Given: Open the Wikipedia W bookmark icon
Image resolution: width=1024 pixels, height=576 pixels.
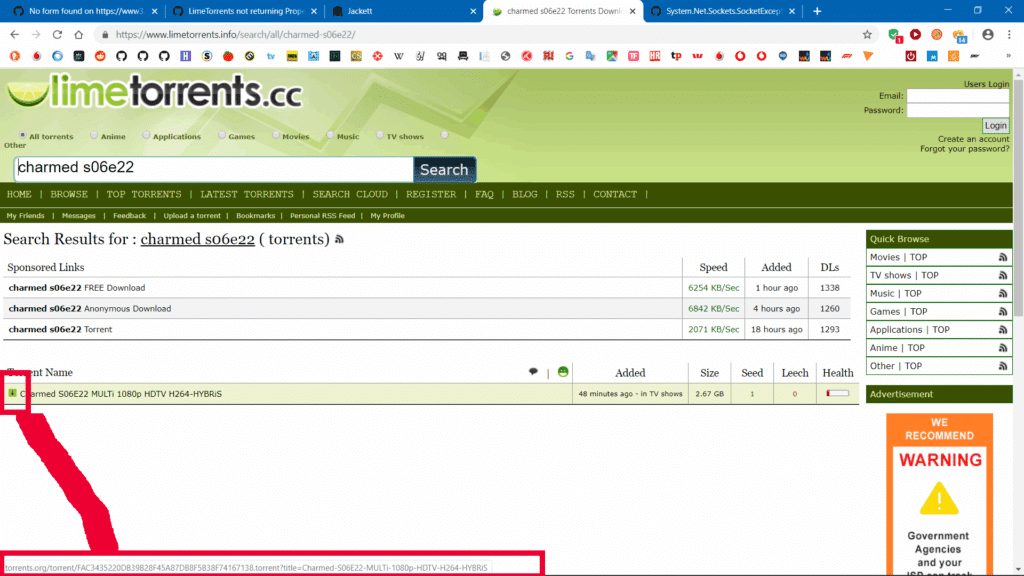Looking at the screenshot, I should pos(398,56).
